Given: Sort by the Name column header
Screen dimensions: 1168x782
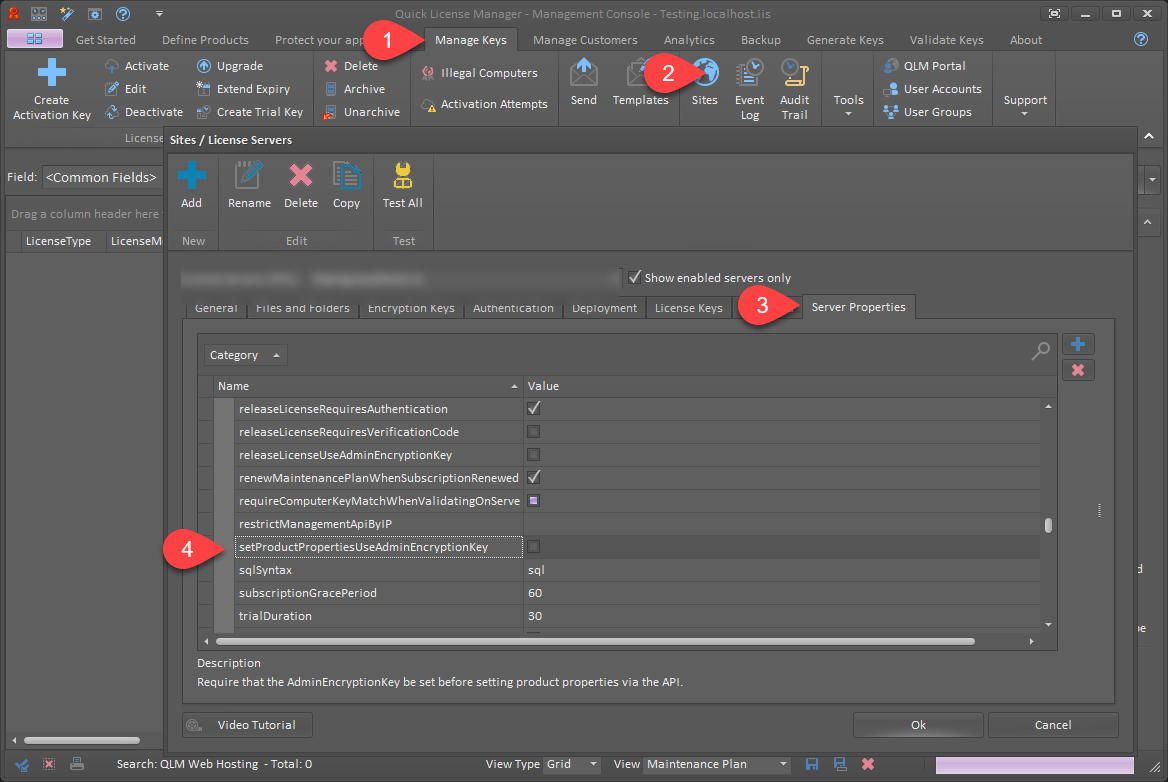Looking at the screenshot, I should coord(368,386).
